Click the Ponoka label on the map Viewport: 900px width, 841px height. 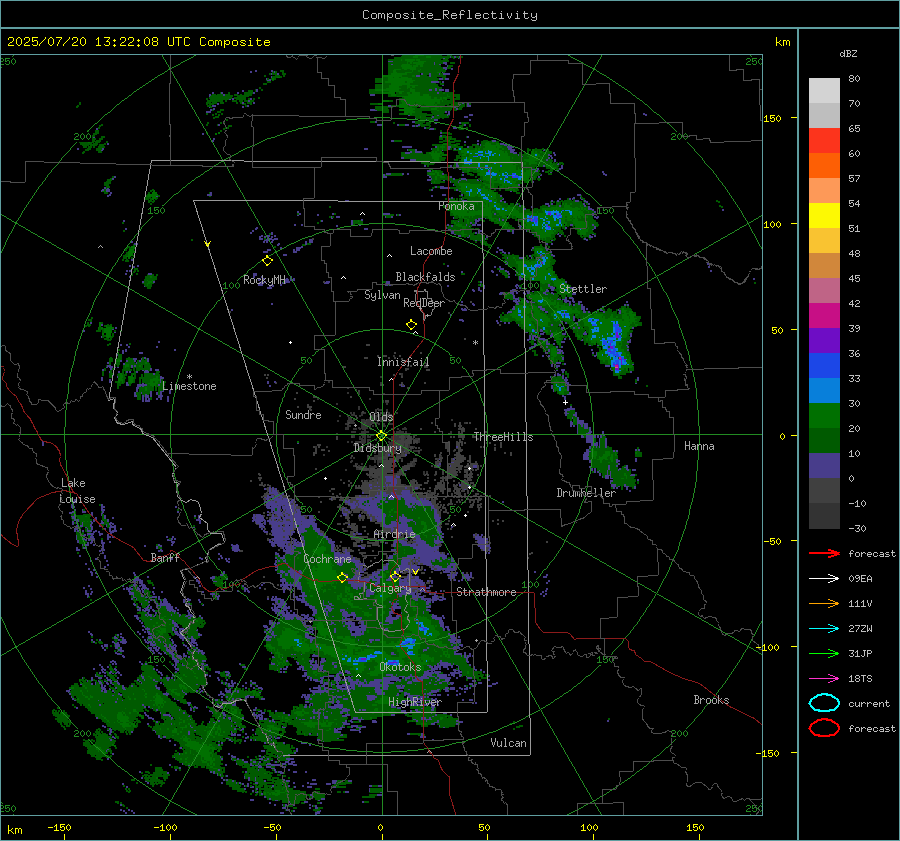pyautogui.click(x=456, y=206)
